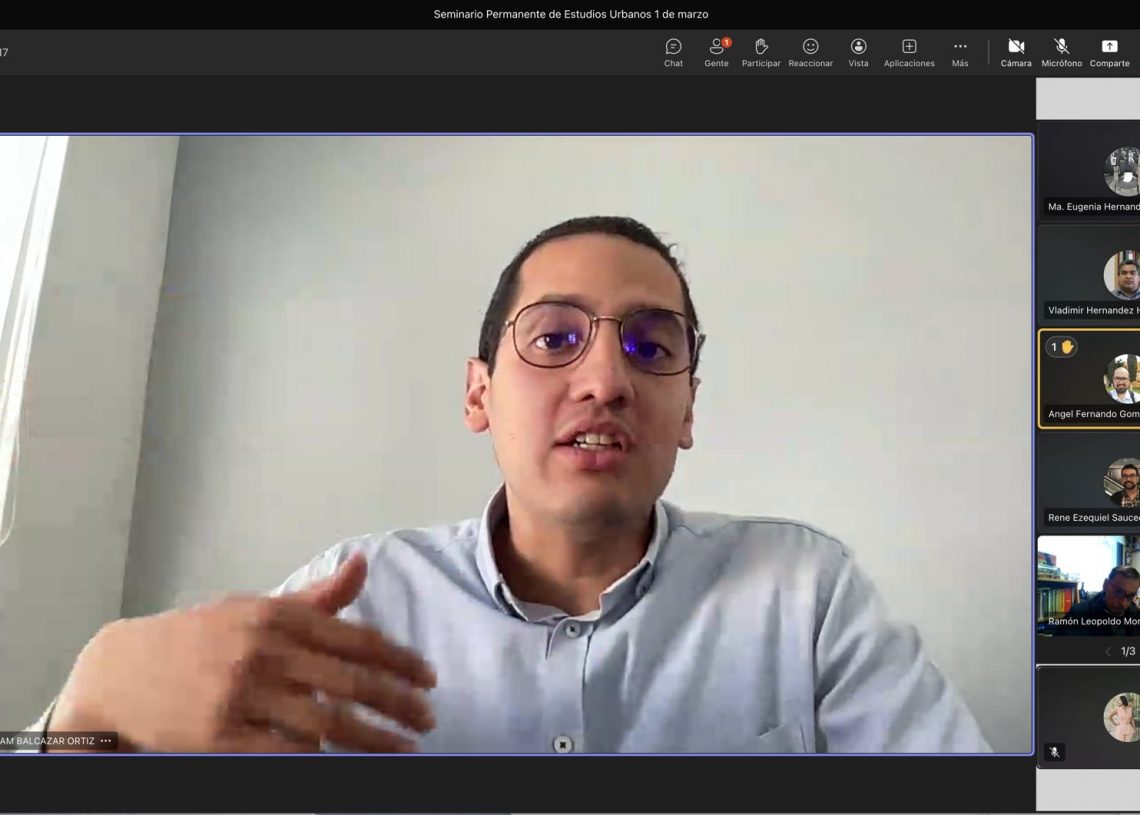This screenshot has height=815, width=1140.
Task: Click the muted mic icon on self tile
Action: pos(1054,752)
